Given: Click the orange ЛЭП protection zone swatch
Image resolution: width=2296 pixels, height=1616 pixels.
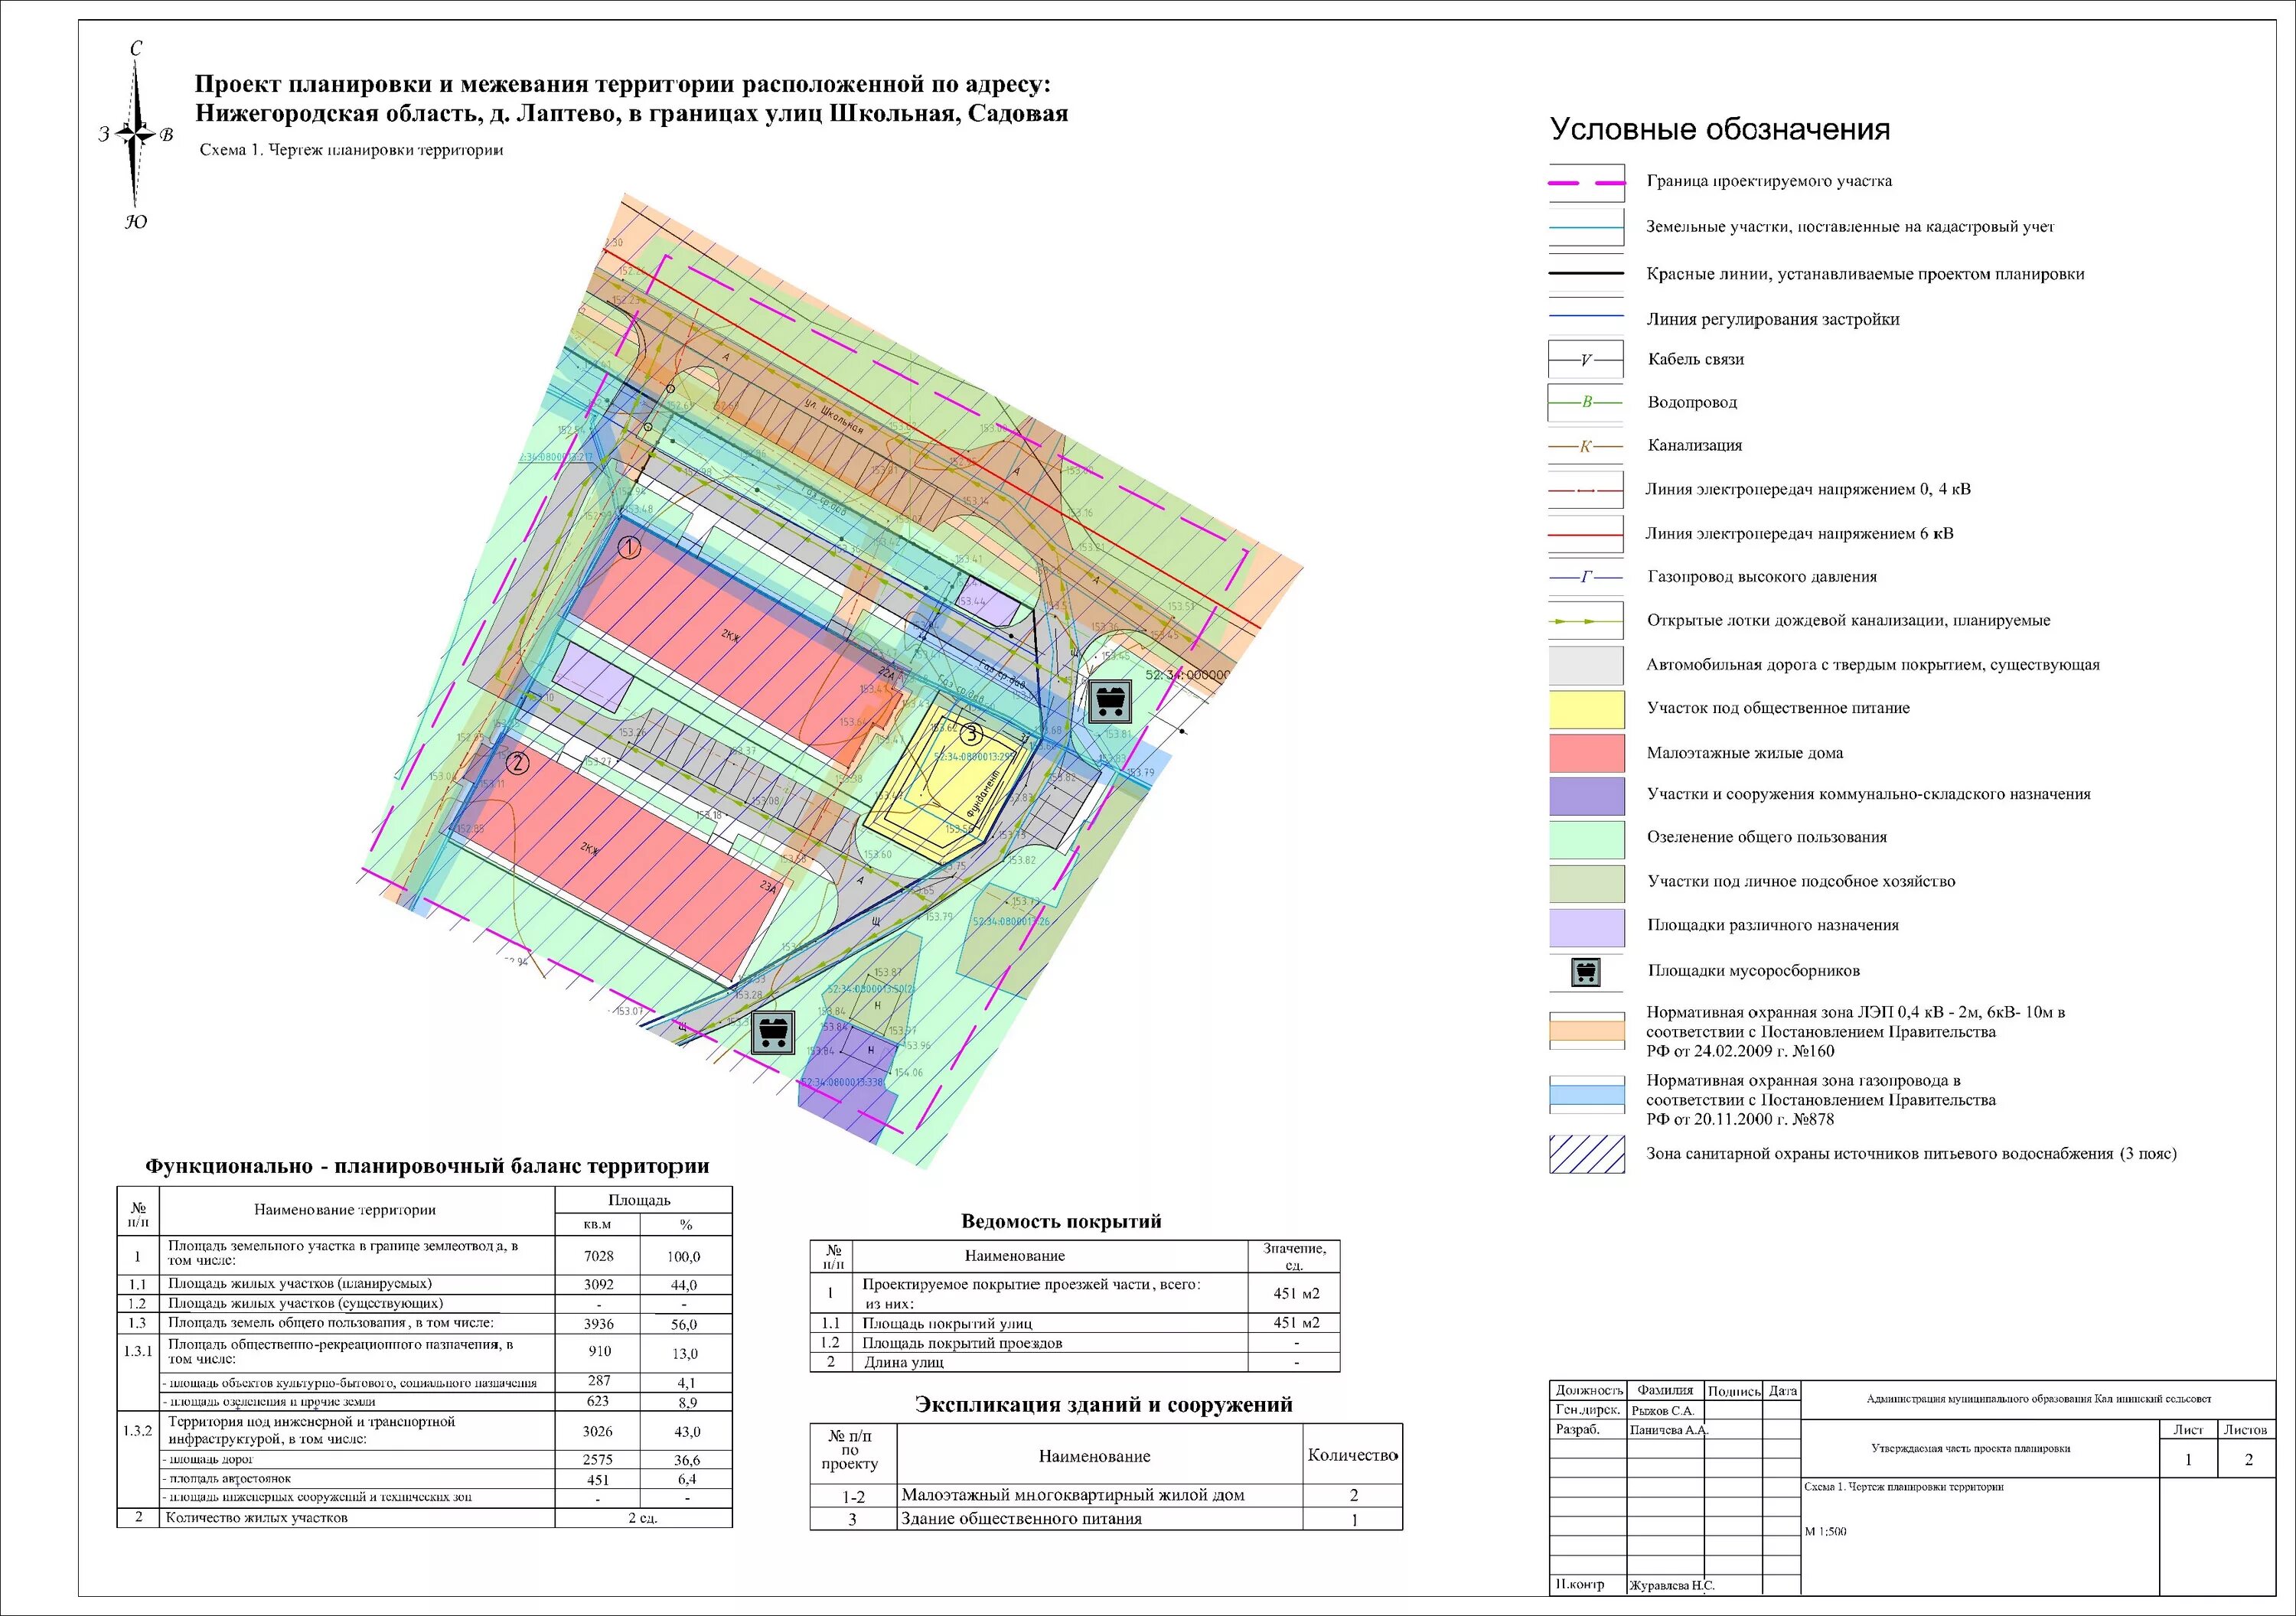Looking at the screenshot, I should (1586, 1029).
